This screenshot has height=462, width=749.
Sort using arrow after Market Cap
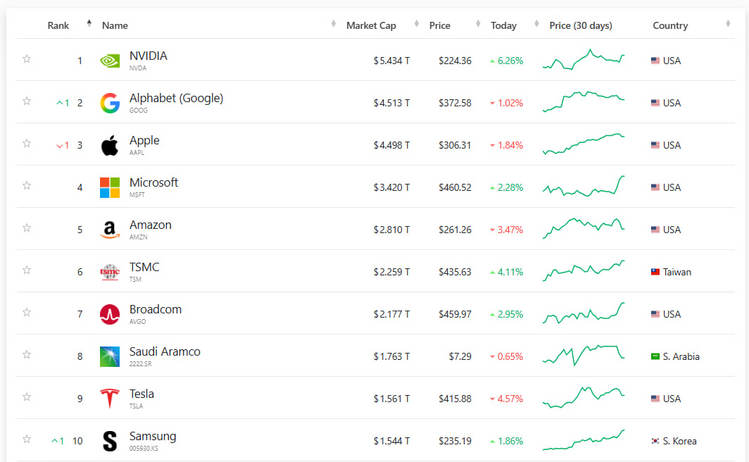[x=417, y=23]
